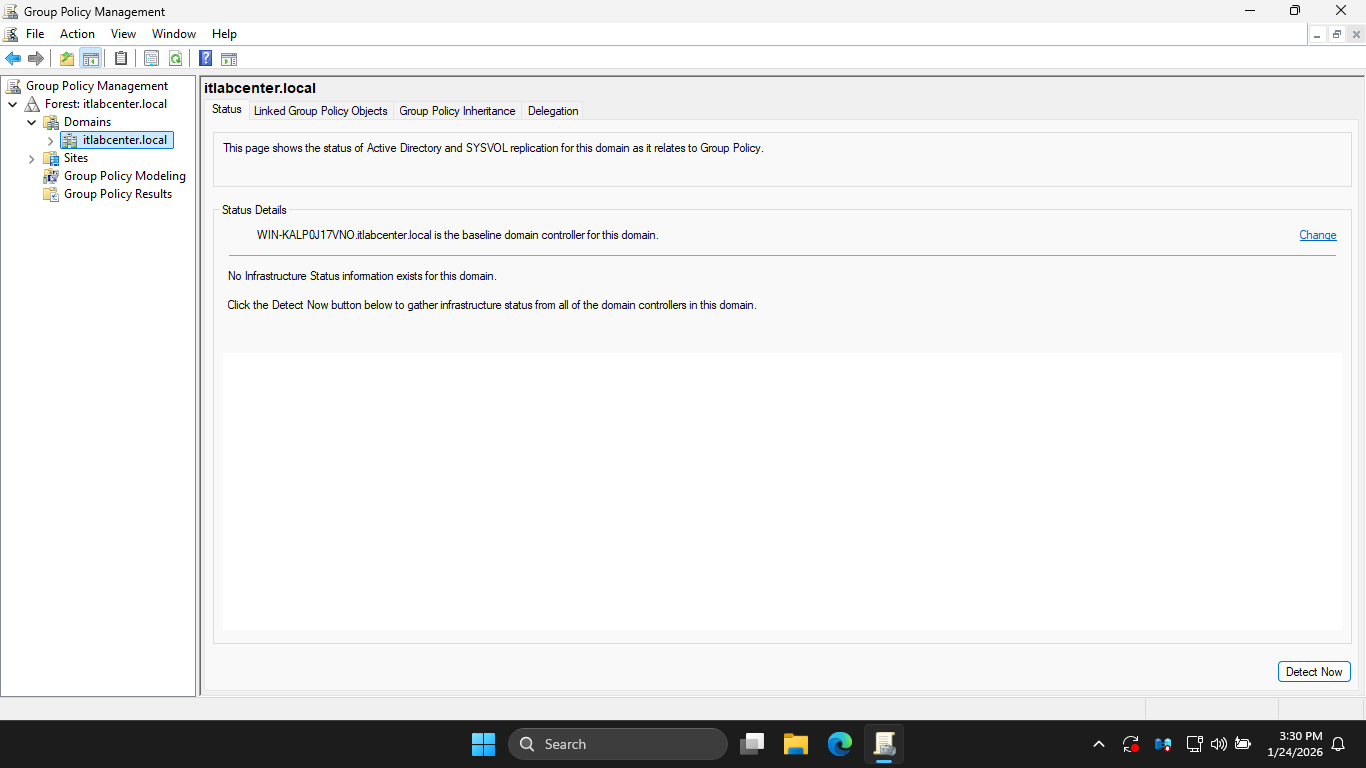1366x768 pixels.
Task: Toggle Show/Hide Console Tree toolbar button
Action: coord(90,59)
